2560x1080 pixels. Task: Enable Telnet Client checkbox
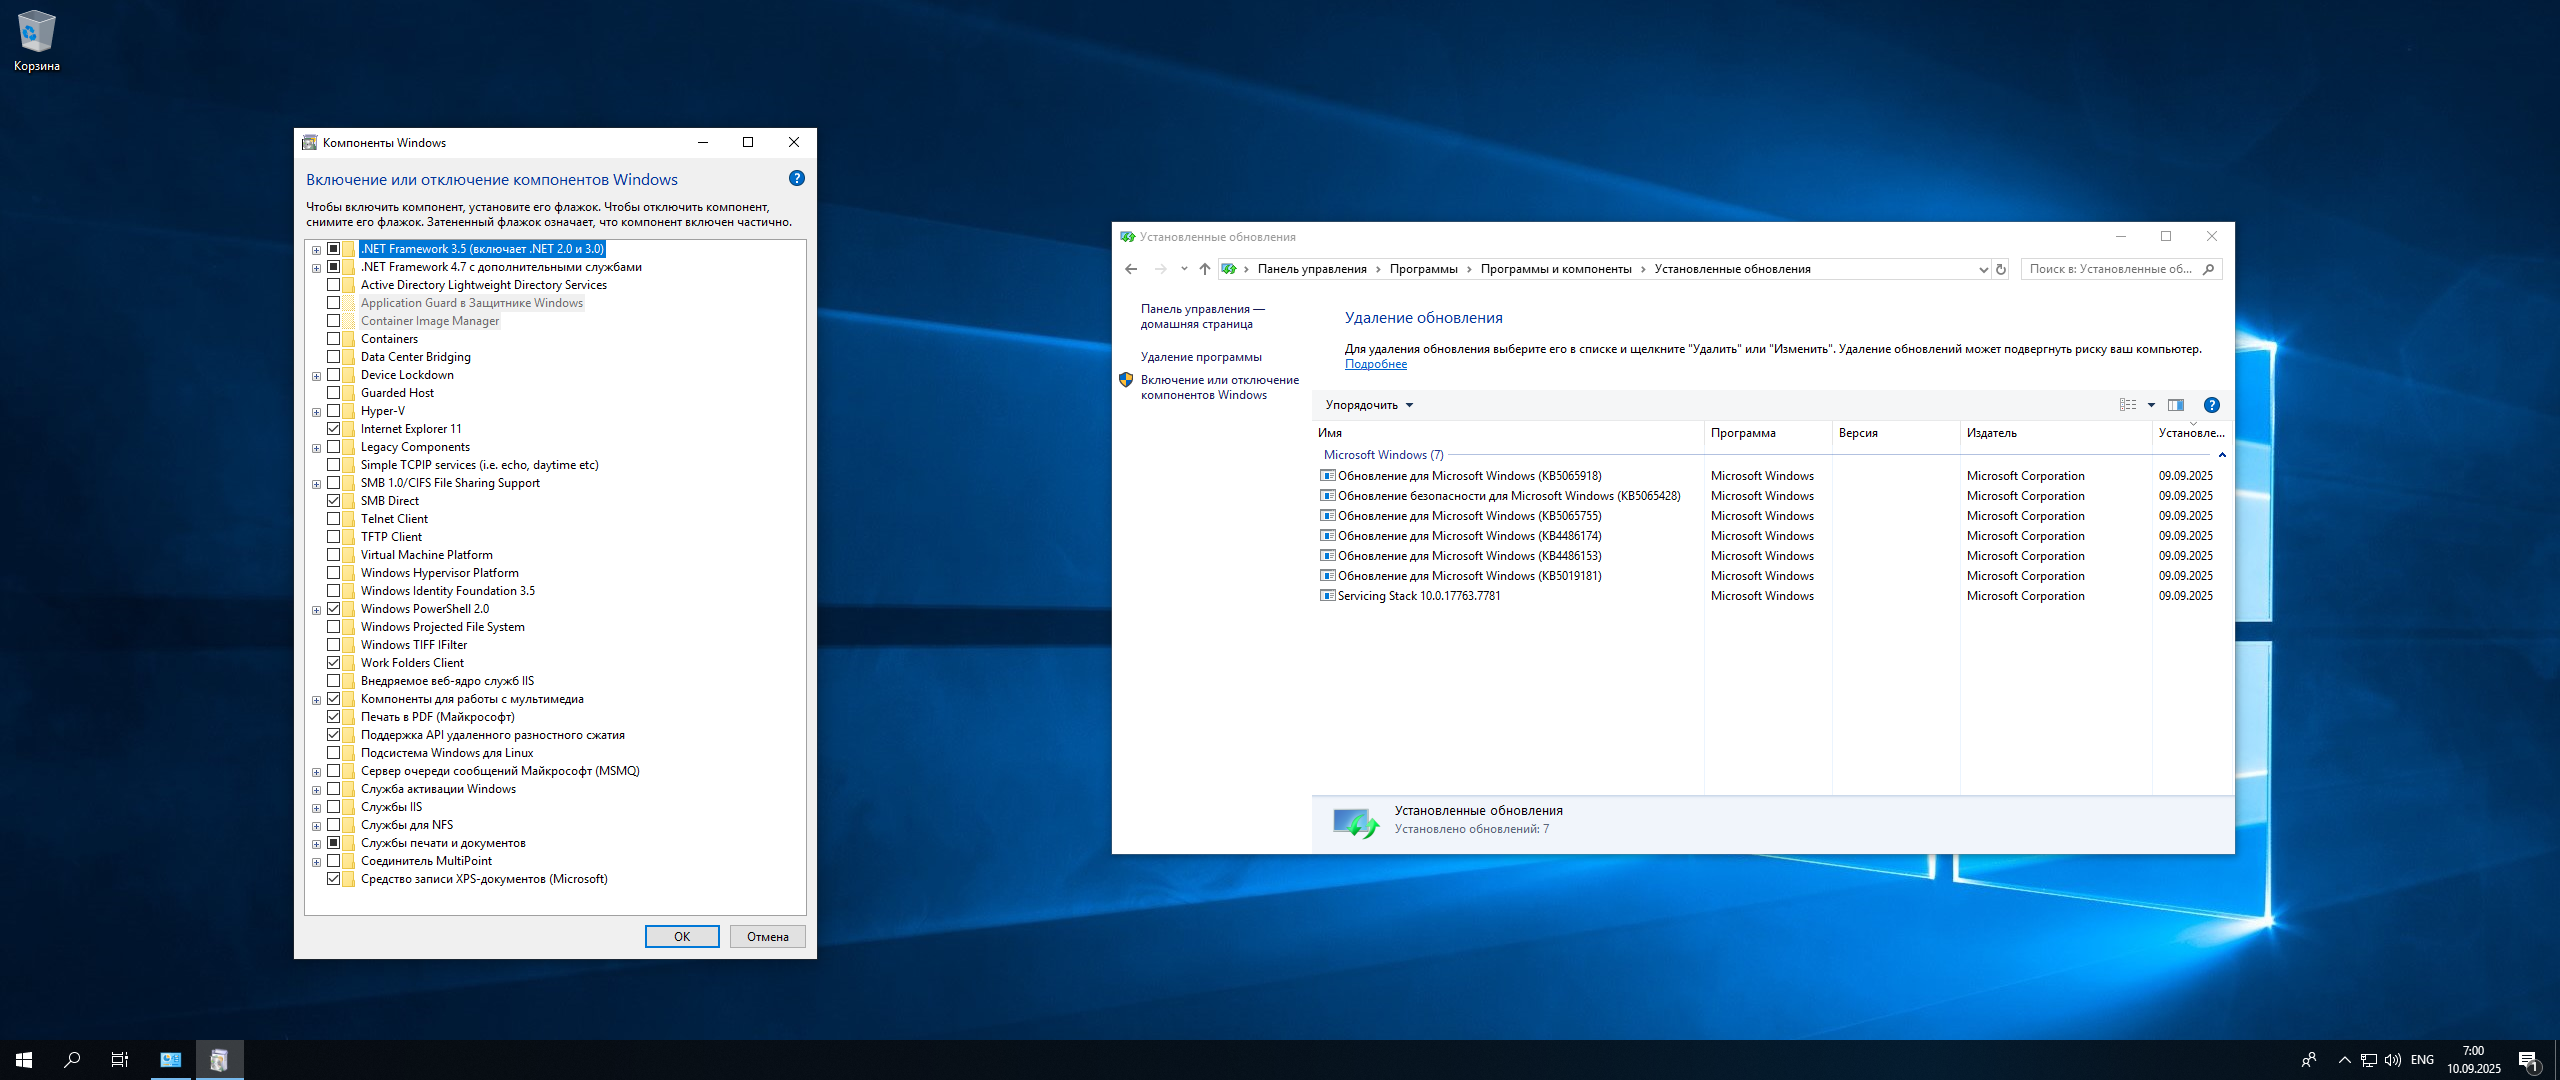[x=334, y=519]
